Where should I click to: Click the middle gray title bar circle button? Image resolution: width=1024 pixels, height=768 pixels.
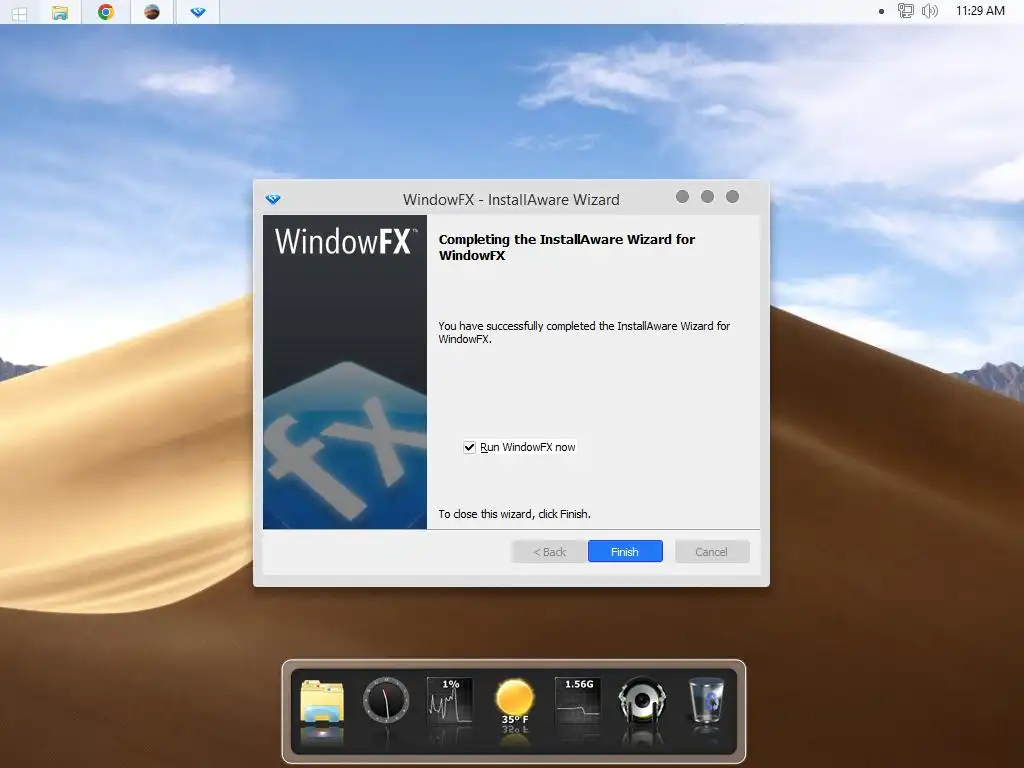[707, 197]
